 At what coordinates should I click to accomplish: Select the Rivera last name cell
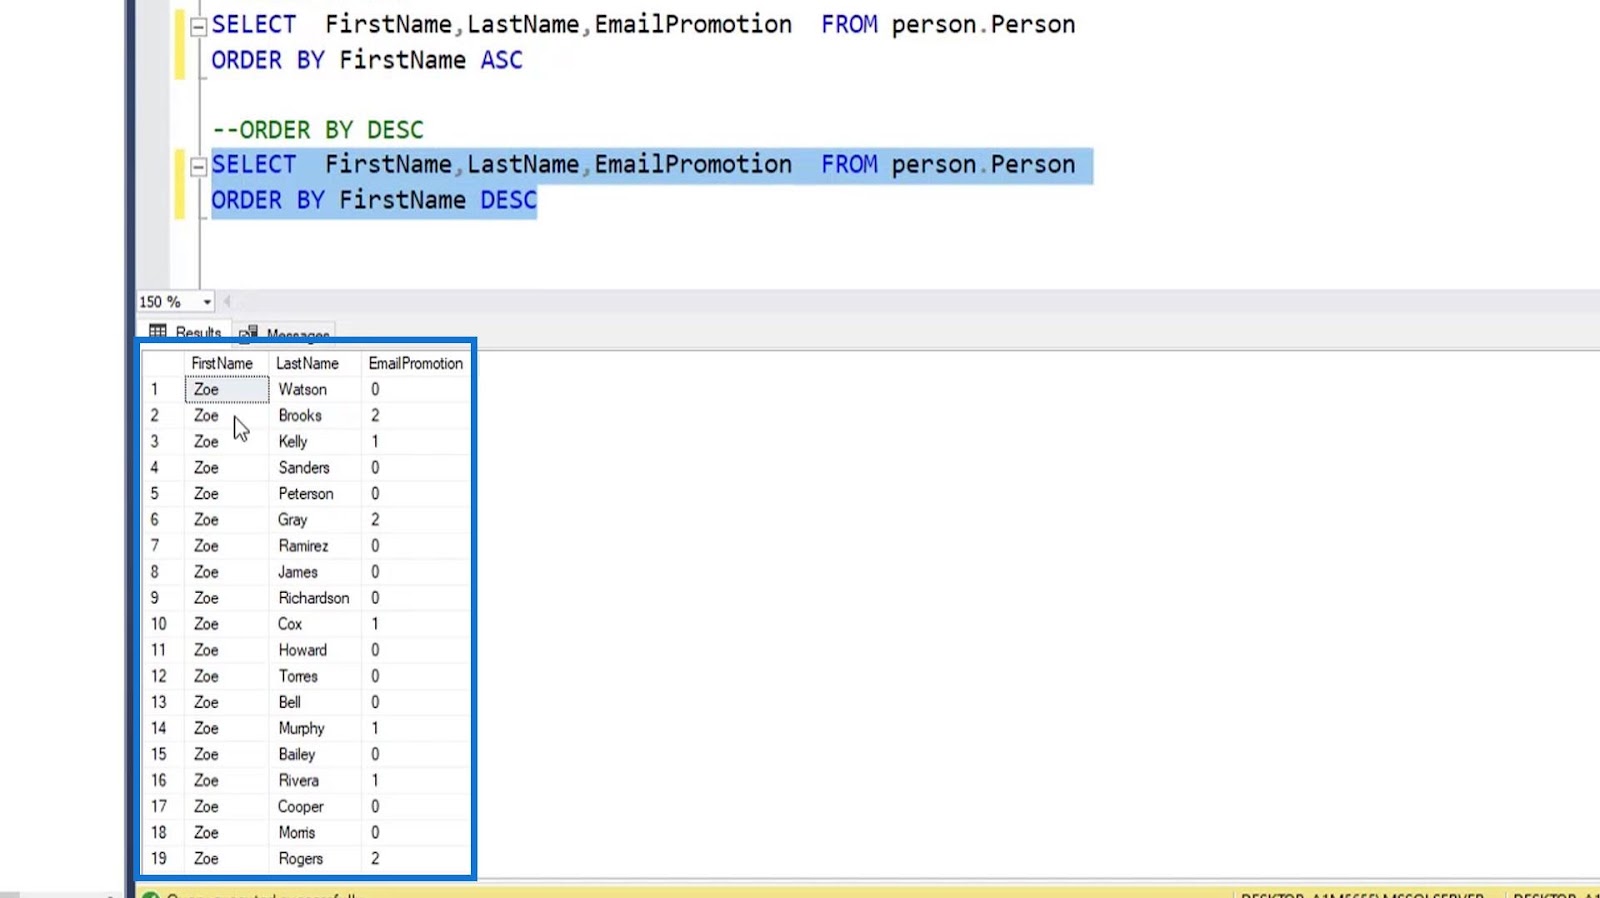click(315, 780)
